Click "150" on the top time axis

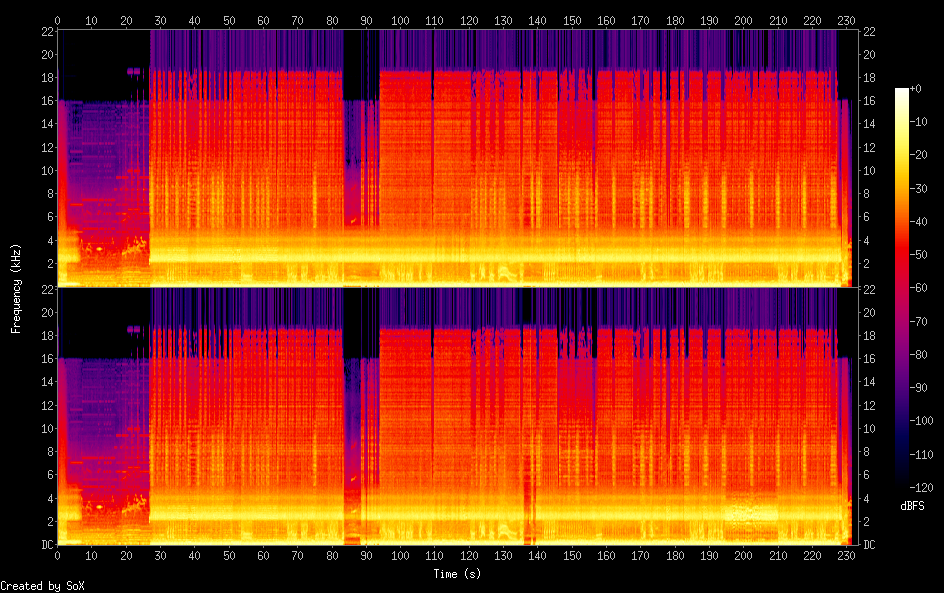pyautogui.click(x=572, y=20)
